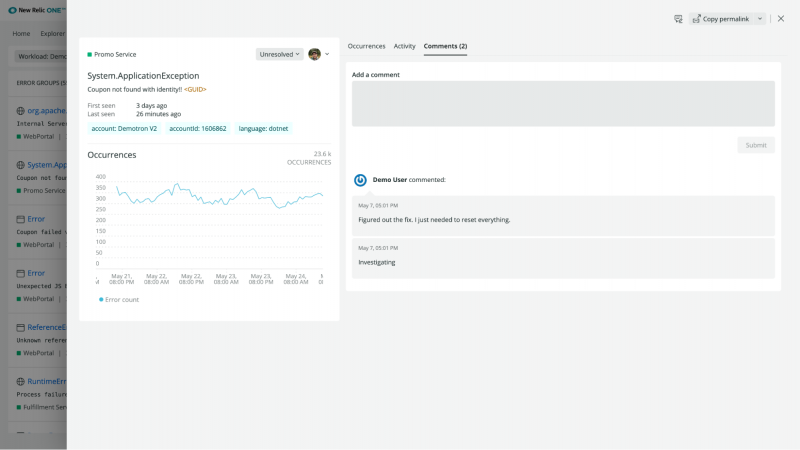Click the Error count legend blue dot

(101, 299)
